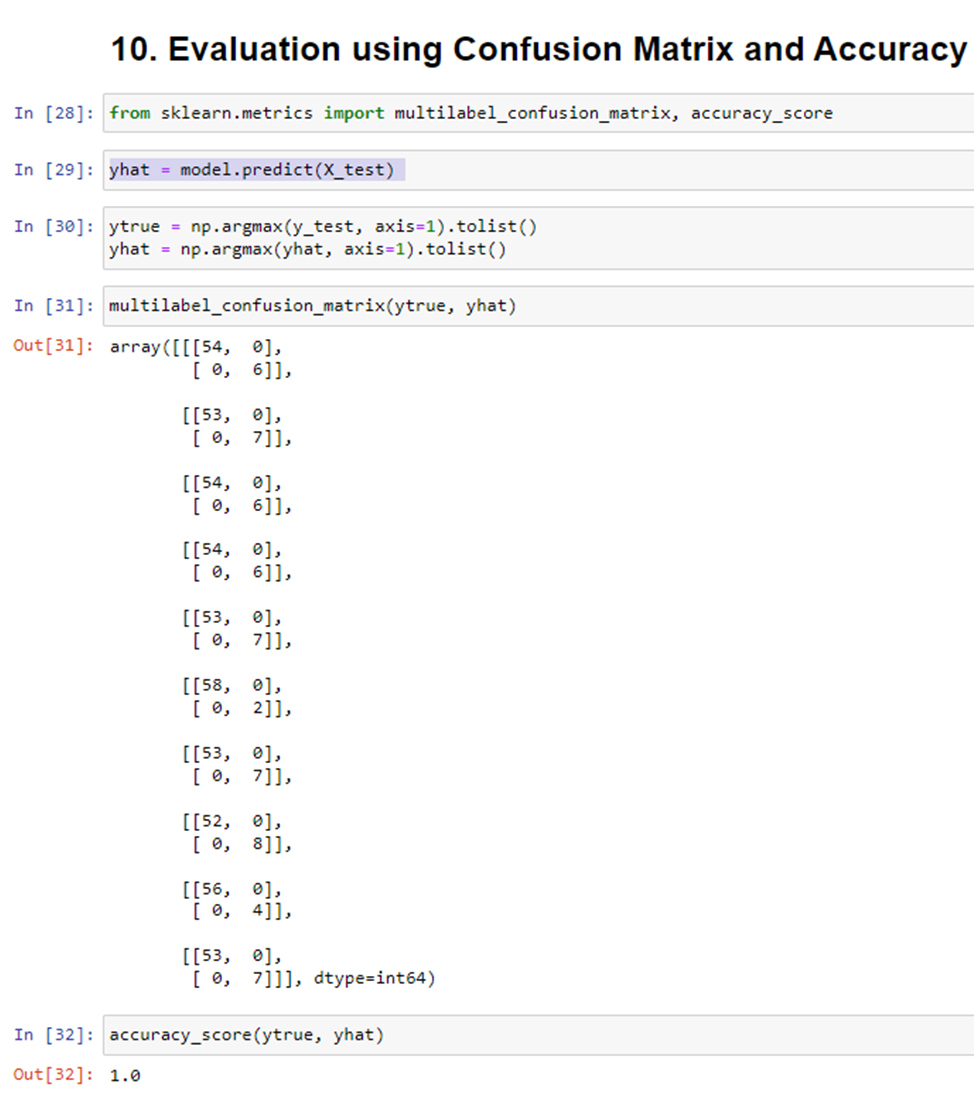This screenshot has width=974, height=1100.
Task: Click the In [32] prompt label
Action: [x=53, y=1035]
